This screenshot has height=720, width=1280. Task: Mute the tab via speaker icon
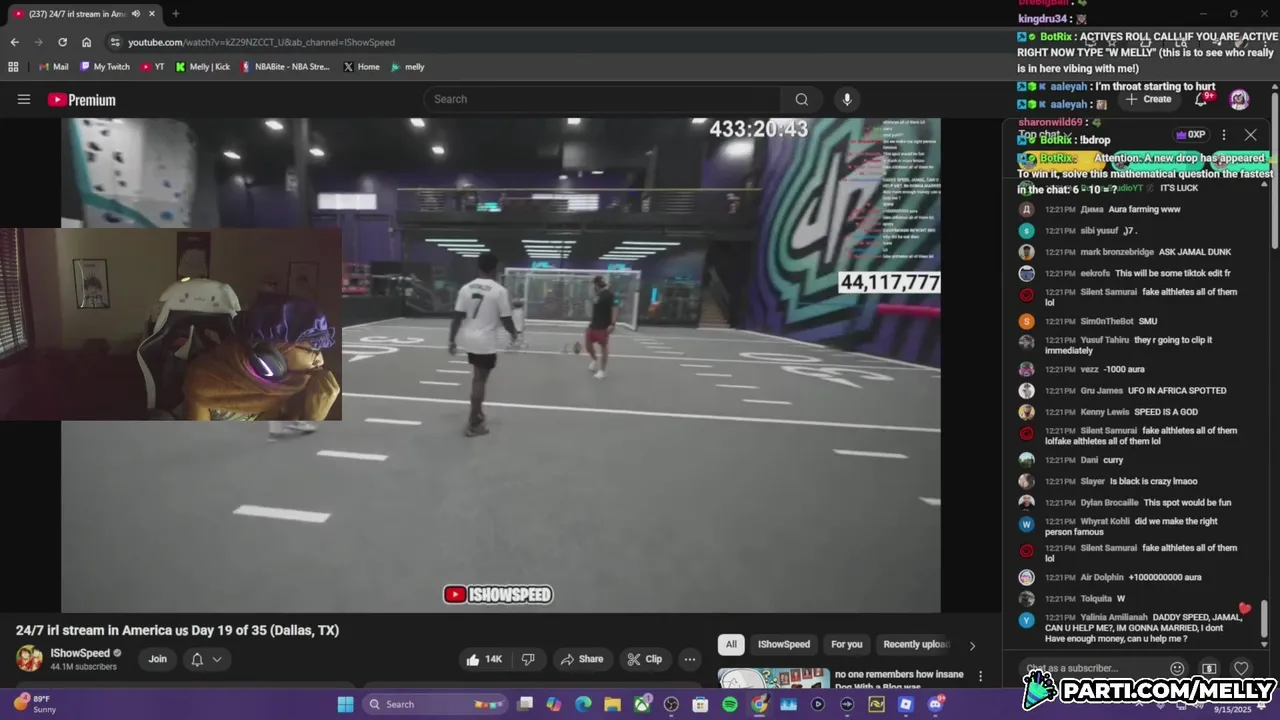coord(135,14)
